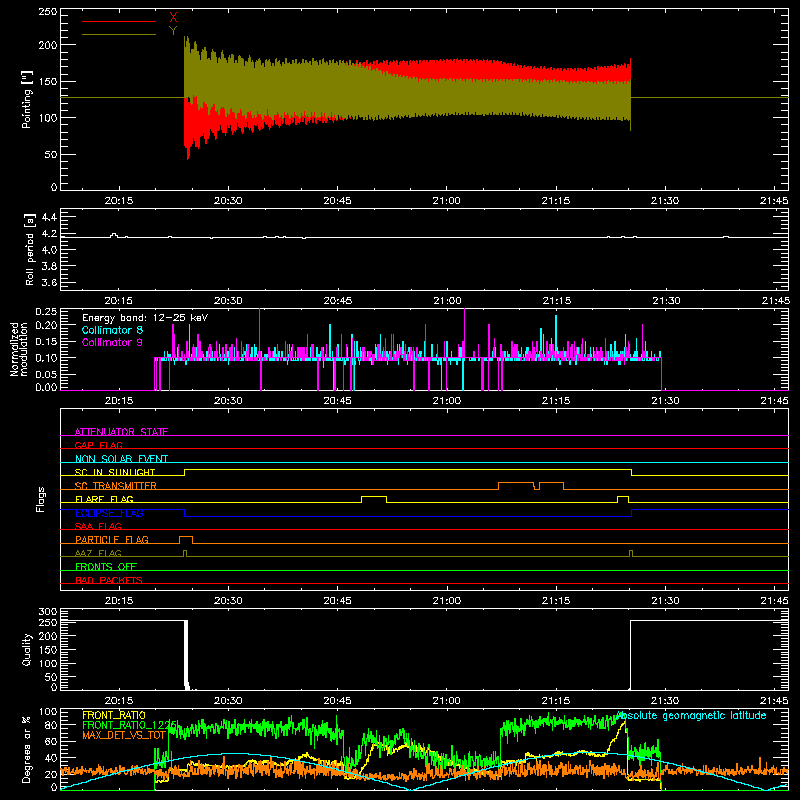This screenshot has height=800, width=800.
Task: Click the olive Y legend label
Action: pos(173,31)
